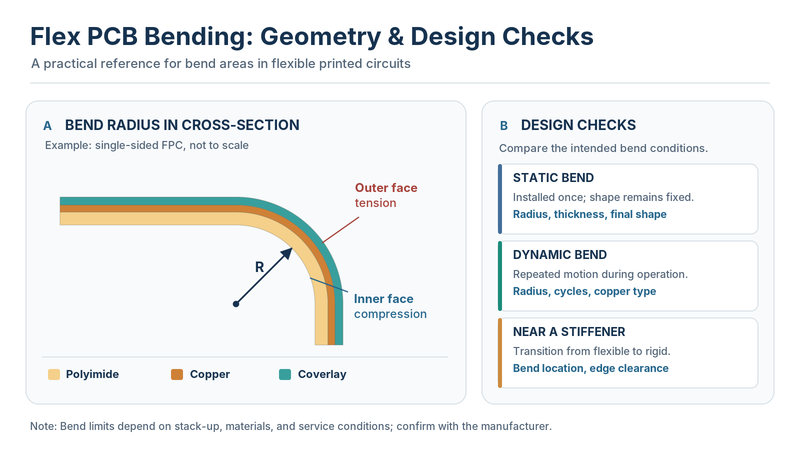Viewport: 800px width, 450px height.
Task: Click the main title Flex PCB Bending
Action: pos(312,37)
